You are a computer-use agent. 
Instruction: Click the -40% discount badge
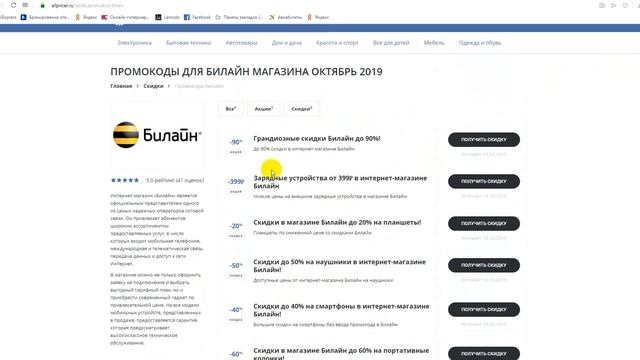(x=236, y=310)
